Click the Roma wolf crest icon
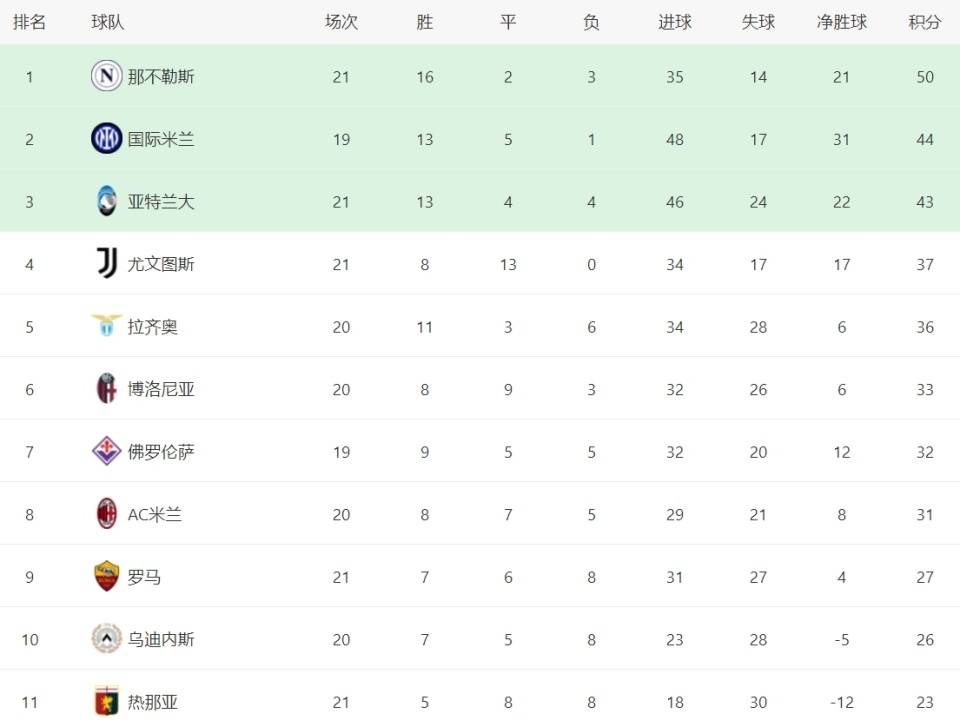This screenshot has width=960, height=727. coord(106,576)
